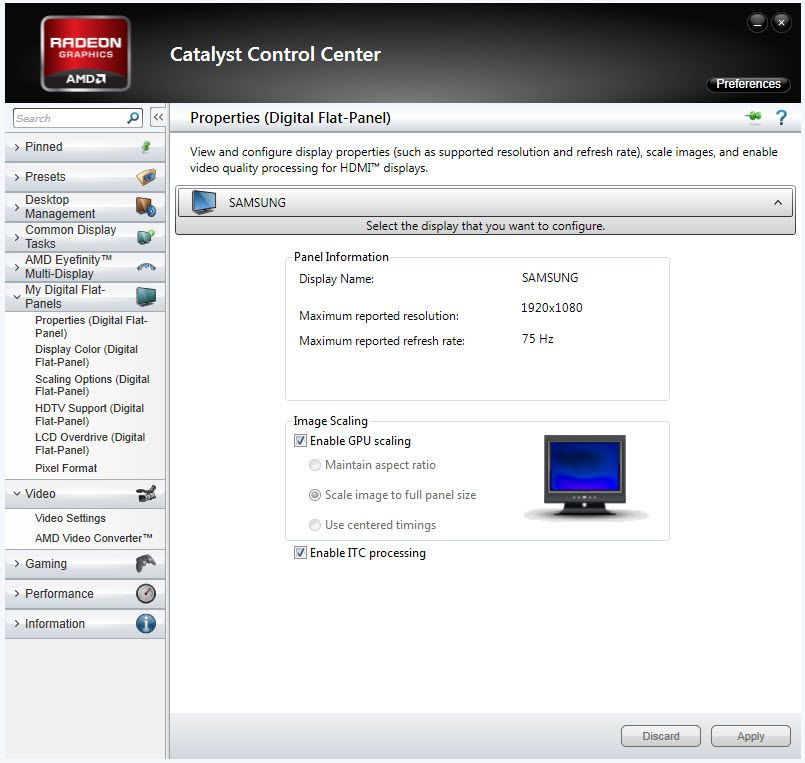Image resolution: width=805 pixels, height=763 pixels.
Task: Click the Properties (Digital Flat-Panel) page title
Action: pyautogui.click(x=290, y=118)
